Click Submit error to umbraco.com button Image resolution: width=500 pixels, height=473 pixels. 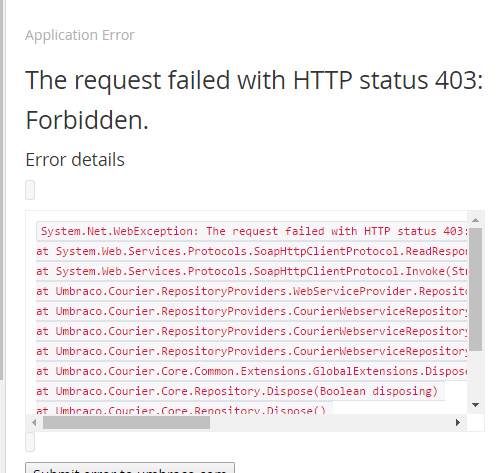[x=130, y=468]
